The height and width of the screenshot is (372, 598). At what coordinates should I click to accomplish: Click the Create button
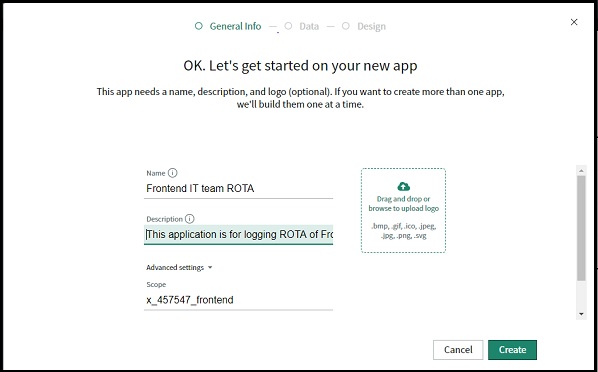click(512, 350)
